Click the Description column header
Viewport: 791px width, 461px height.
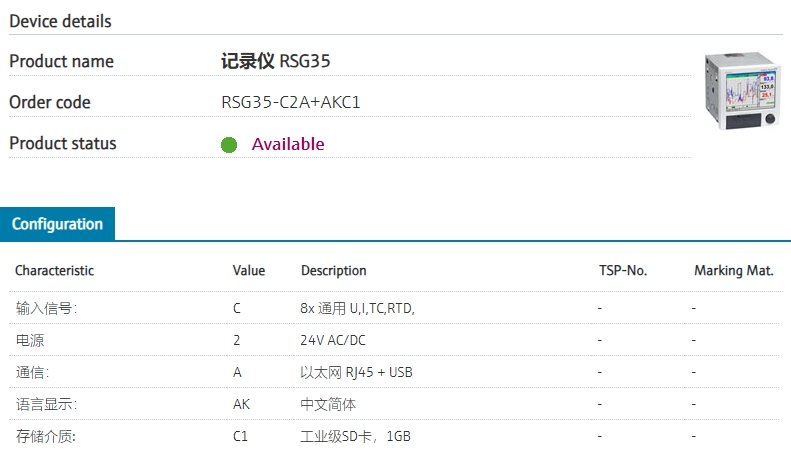coord(333,270)
